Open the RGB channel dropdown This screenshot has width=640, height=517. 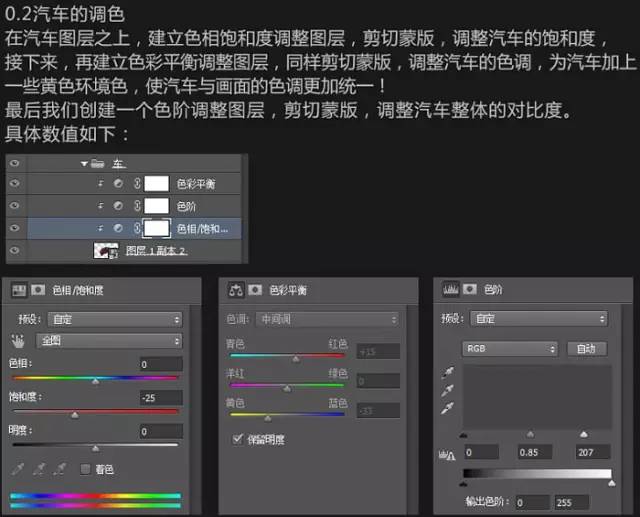coord(509,349)
